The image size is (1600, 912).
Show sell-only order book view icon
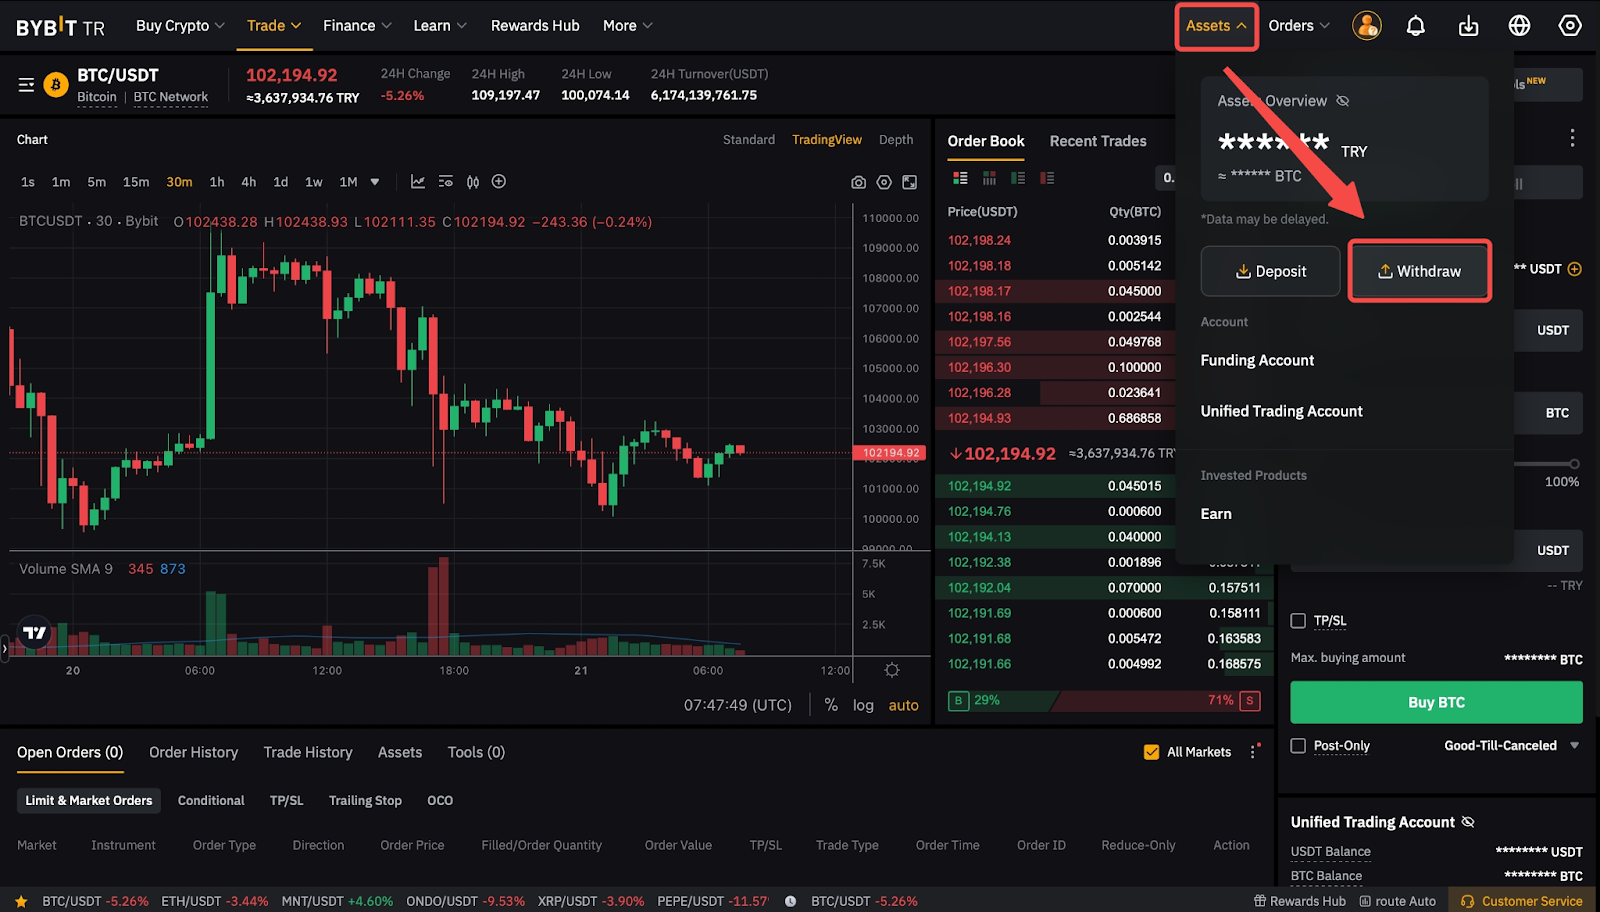(x=1047, y=178)
